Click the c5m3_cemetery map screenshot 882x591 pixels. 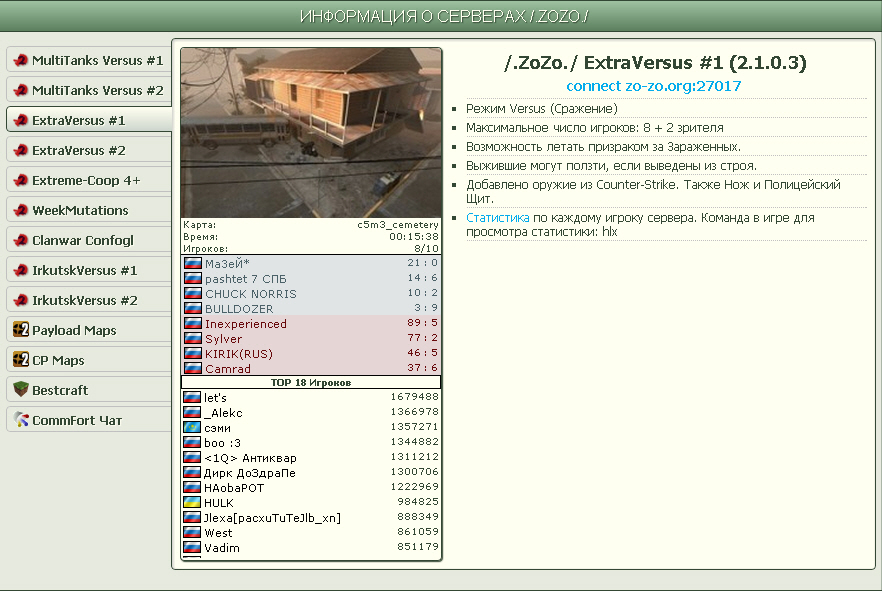coord(311,132)
